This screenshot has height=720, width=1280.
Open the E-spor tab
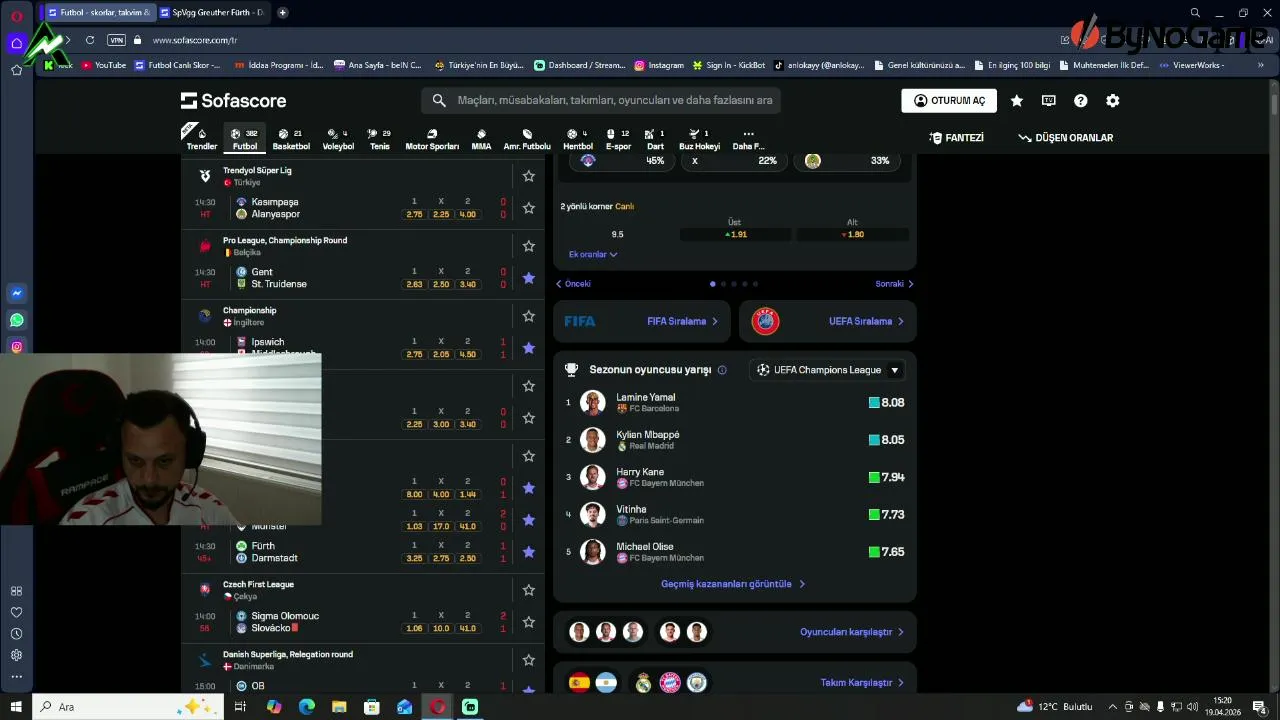coord(618,139)
